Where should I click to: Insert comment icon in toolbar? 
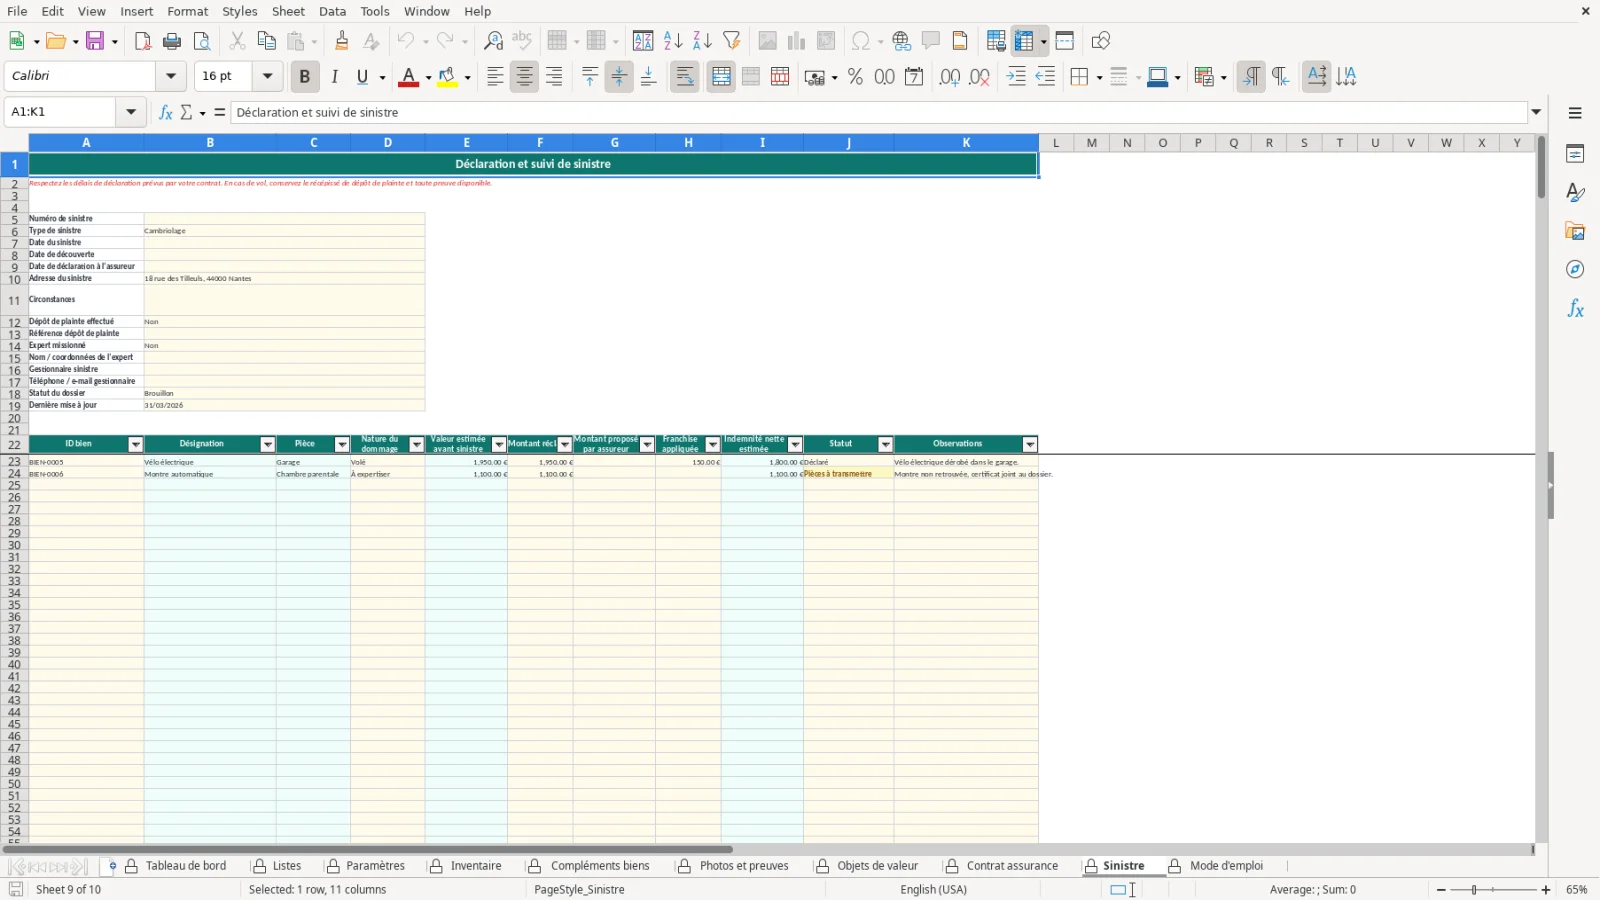931,41
